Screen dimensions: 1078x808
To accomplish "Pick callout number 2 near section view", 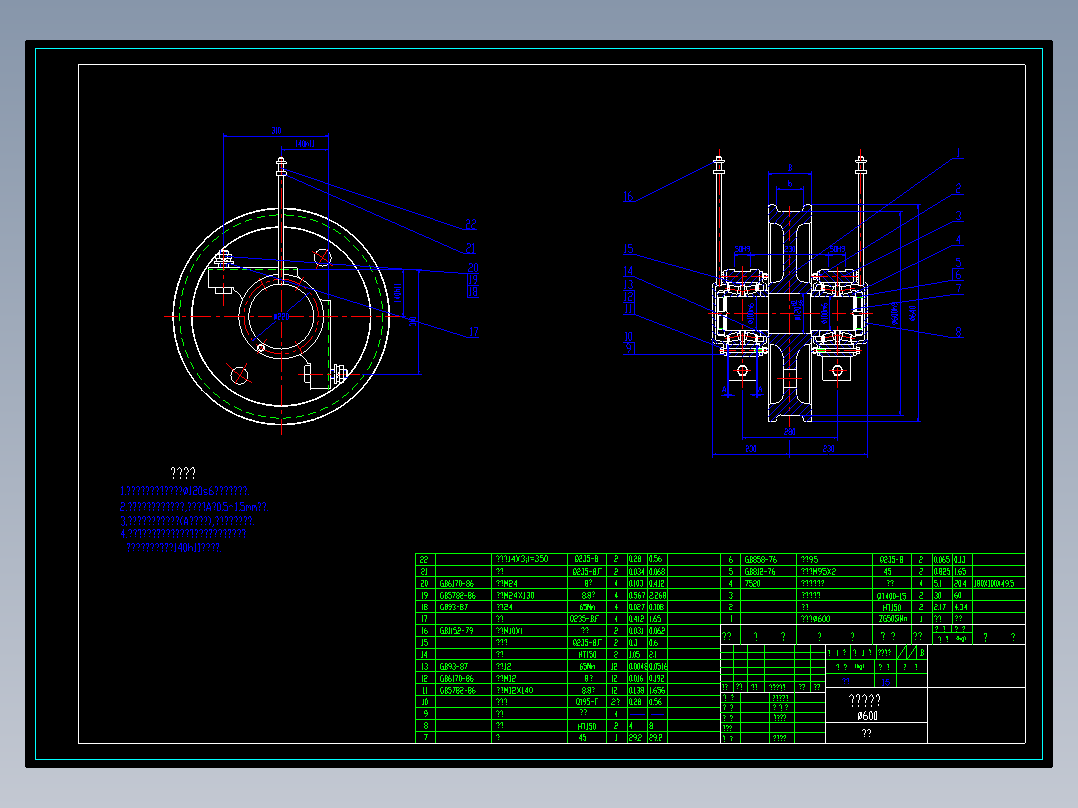I will [x=958, y=188].
